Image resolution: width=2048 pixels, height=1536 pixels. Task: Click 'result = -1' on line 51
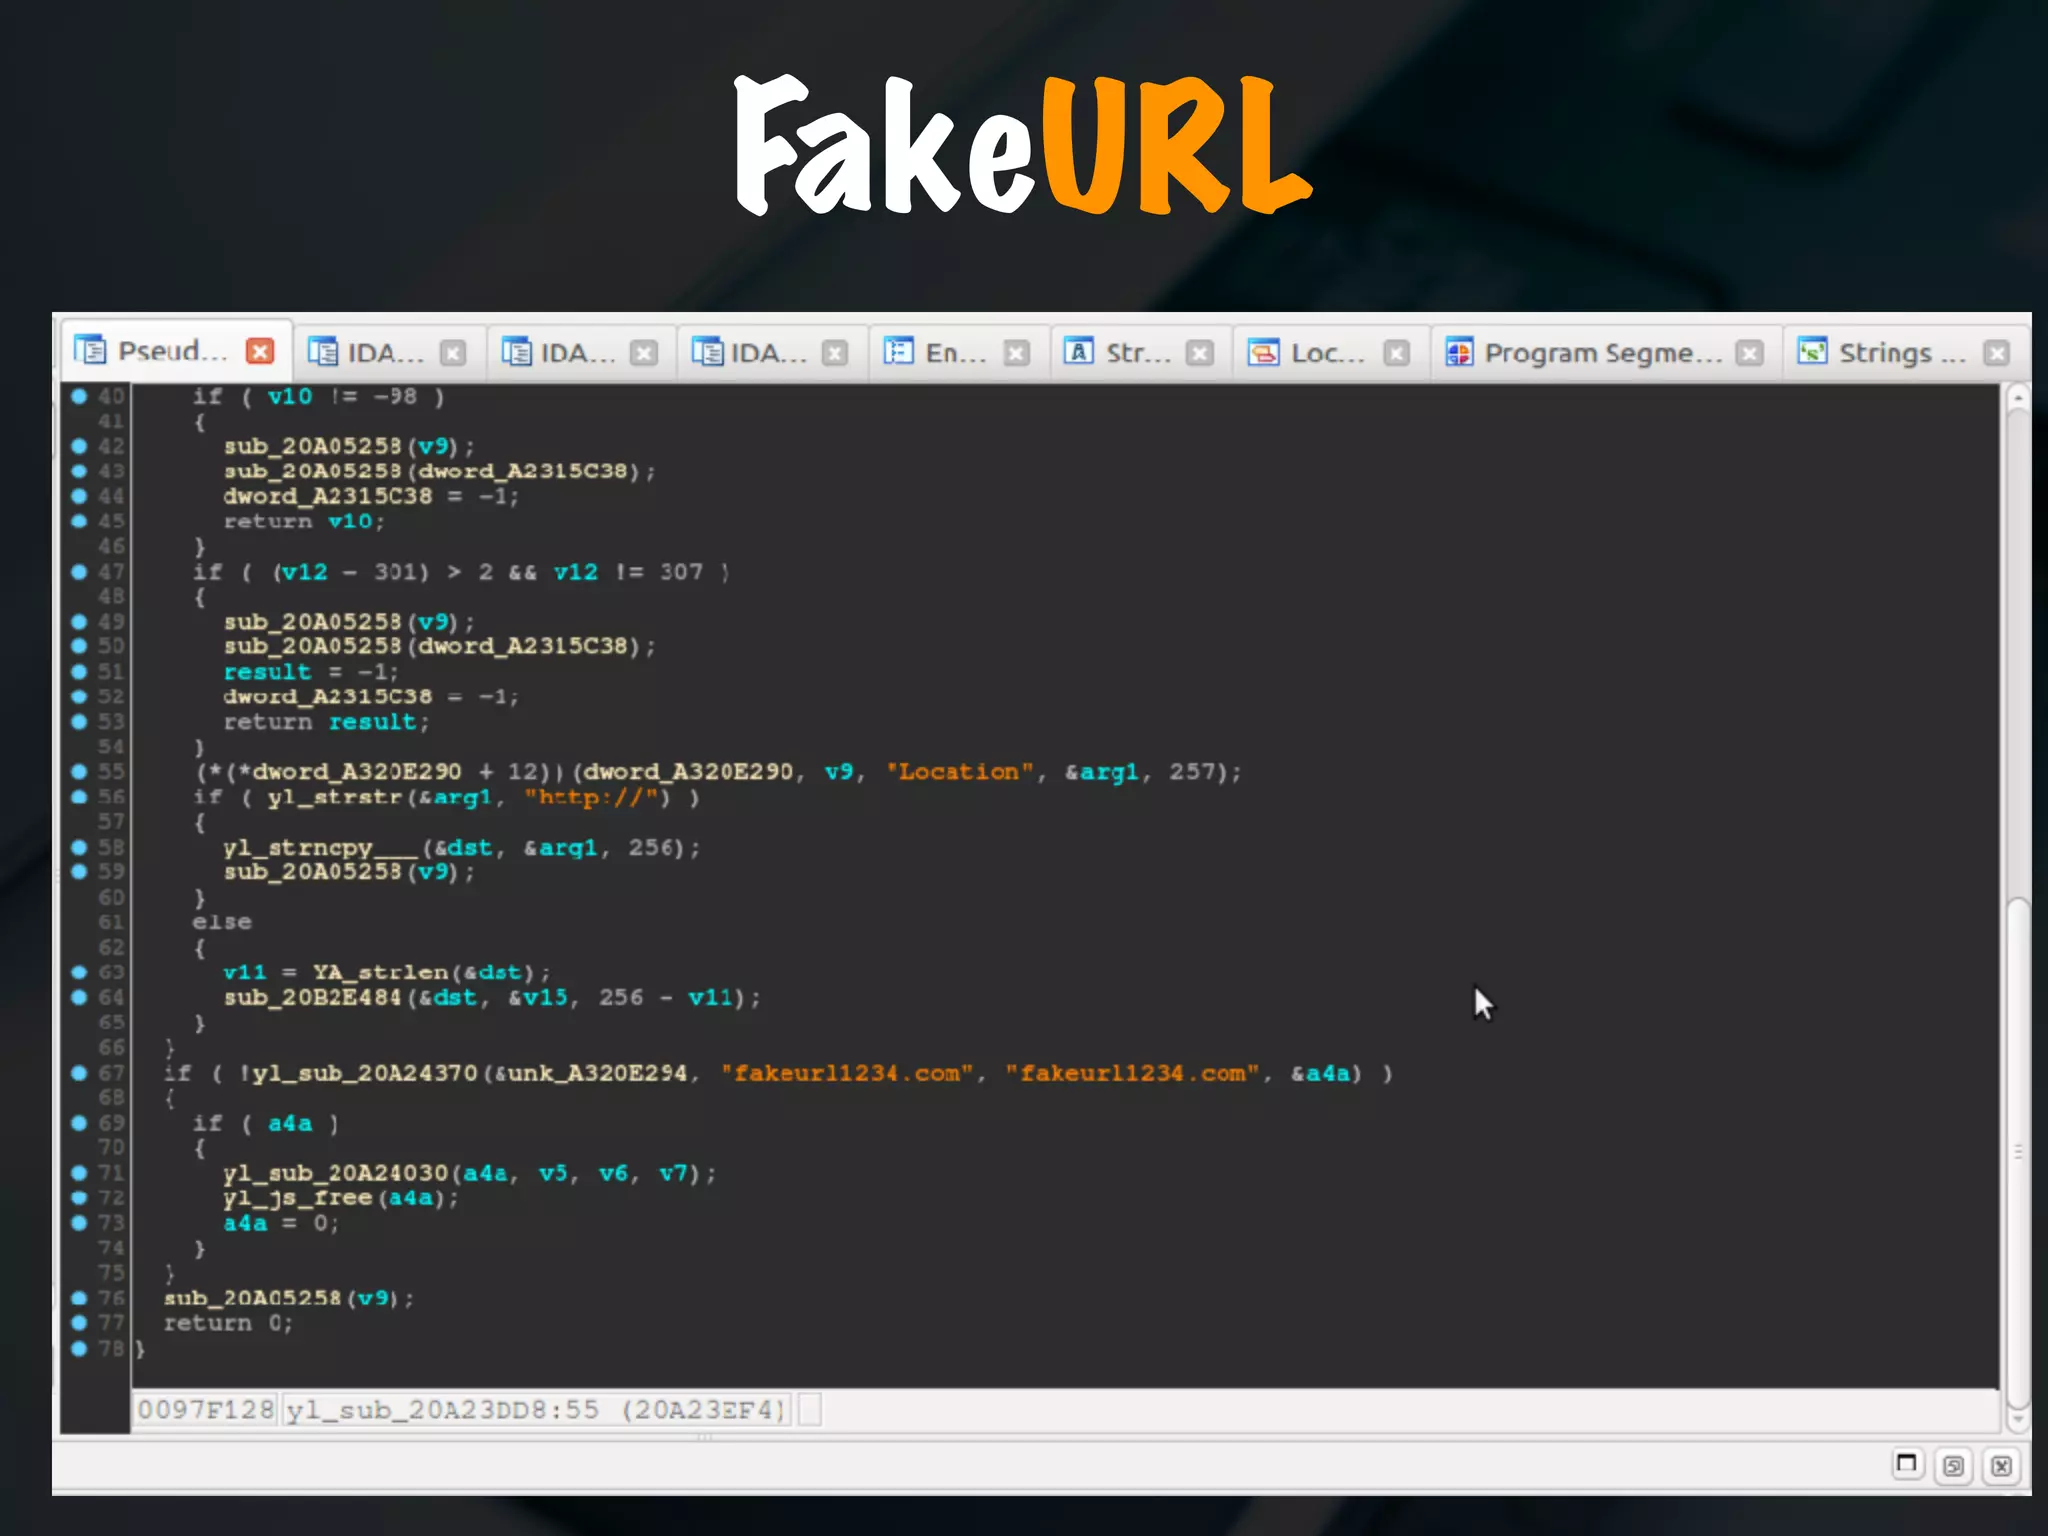pos(310,672)
